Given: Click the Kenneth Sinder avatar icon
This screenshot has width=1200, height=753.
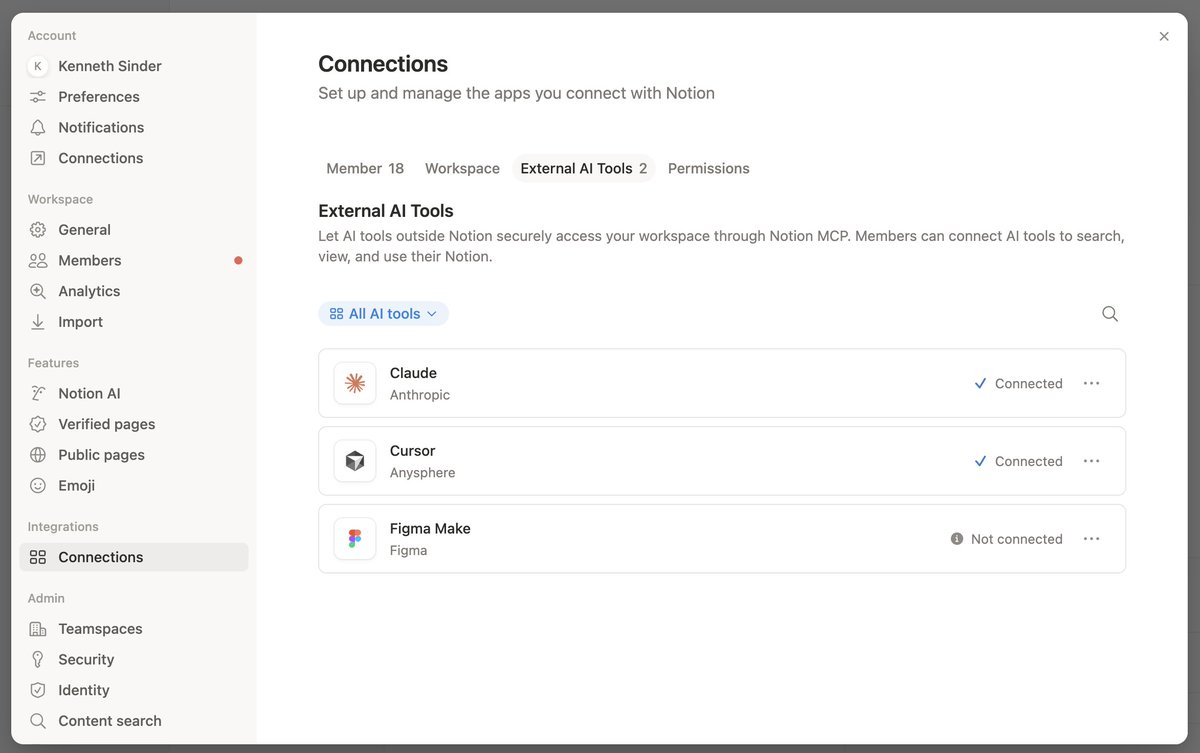Looking at the screenshot, I should click(x=38, y=66).
